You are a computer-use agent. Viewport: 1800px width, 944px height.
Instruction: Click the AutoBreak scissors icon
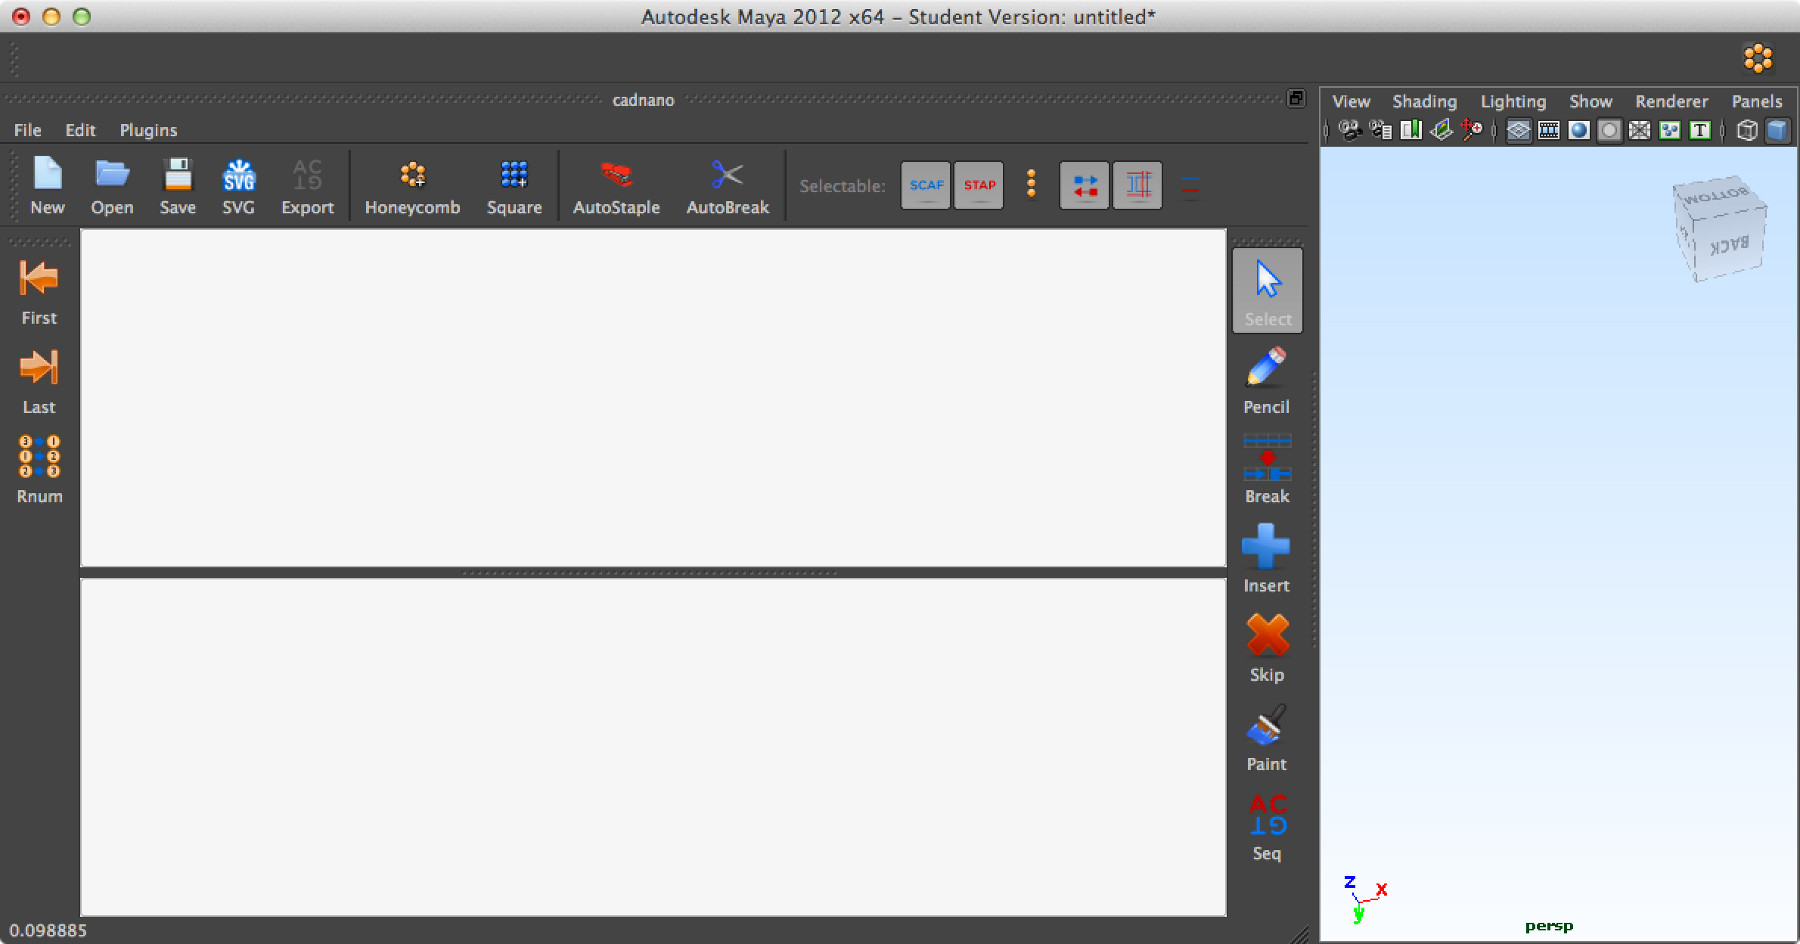point(727,176)
